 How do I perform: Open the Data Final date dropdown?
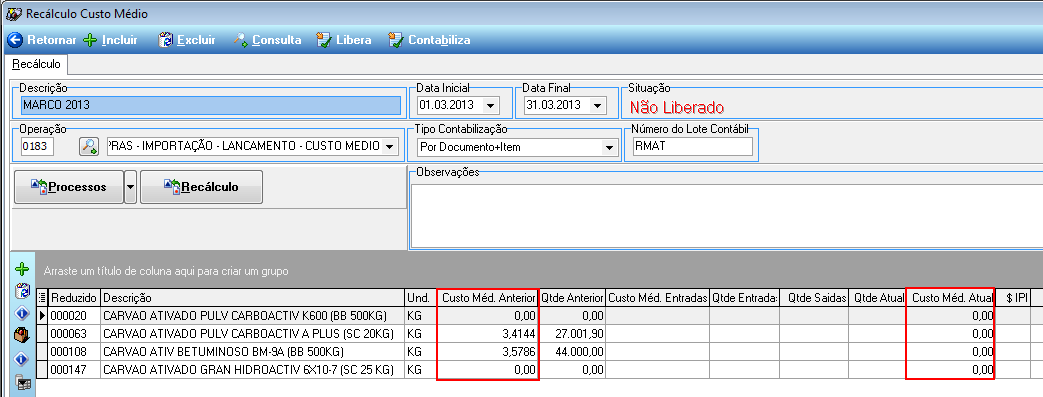[x=597, y=105]
